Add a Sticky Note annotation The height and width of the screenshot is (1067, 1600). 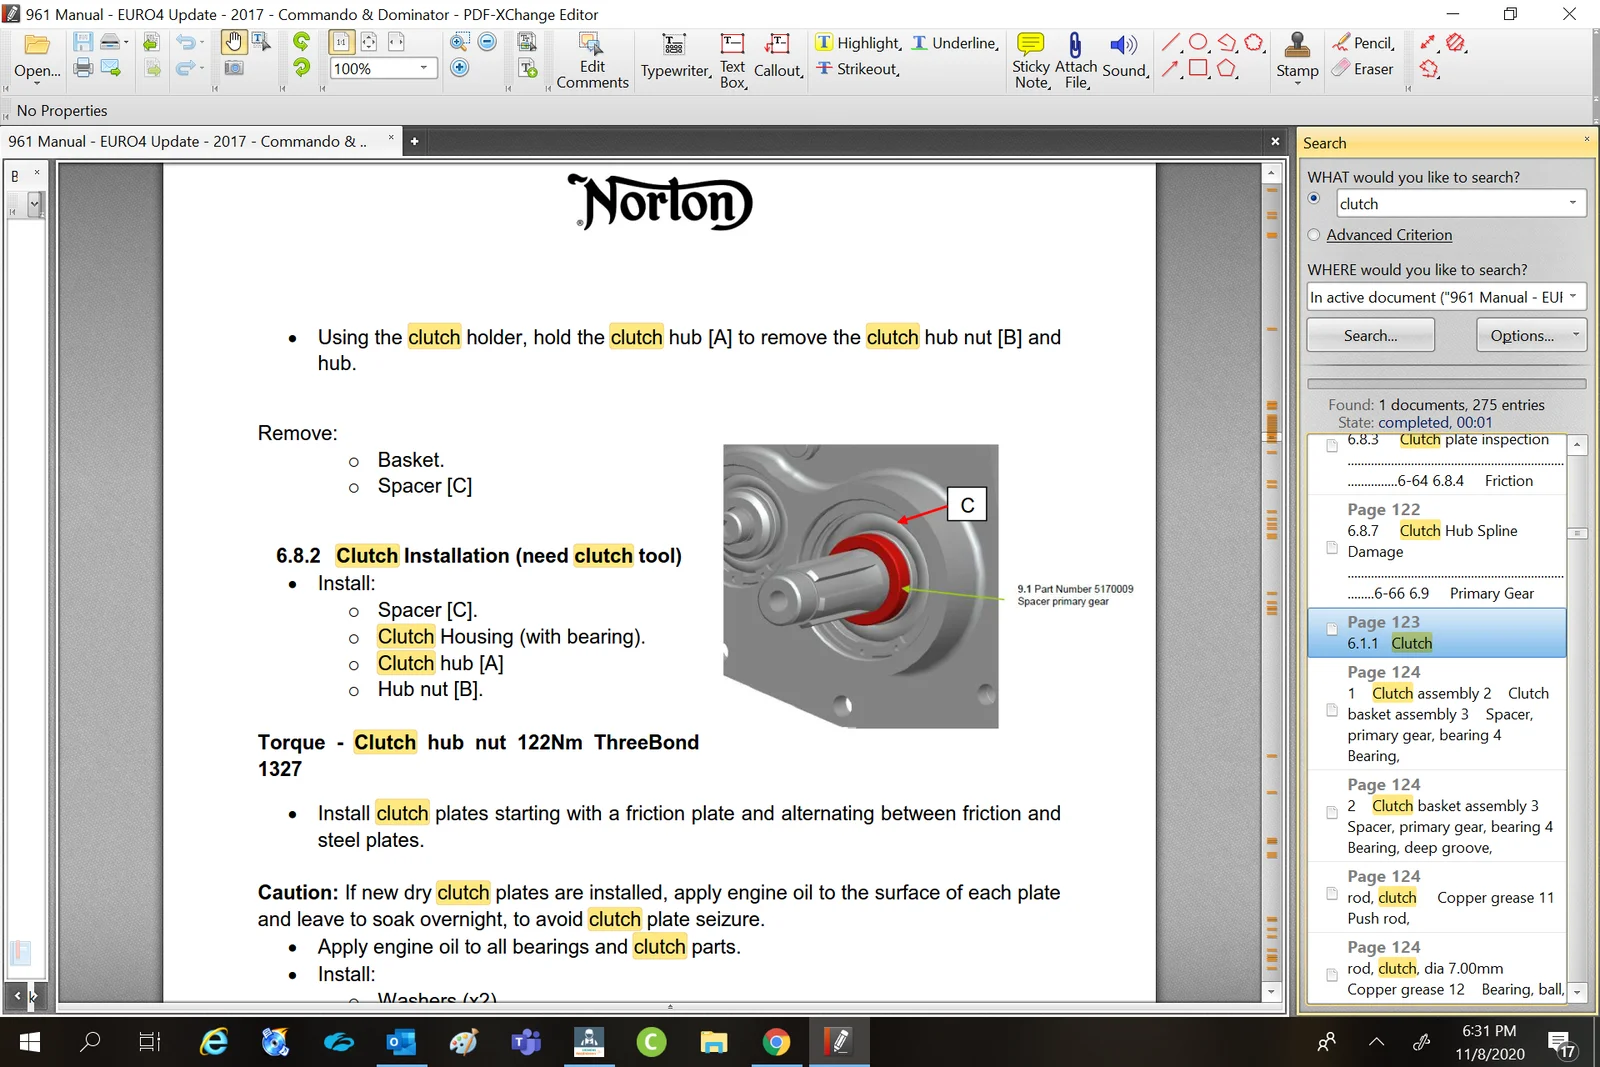pos(1031,58)
